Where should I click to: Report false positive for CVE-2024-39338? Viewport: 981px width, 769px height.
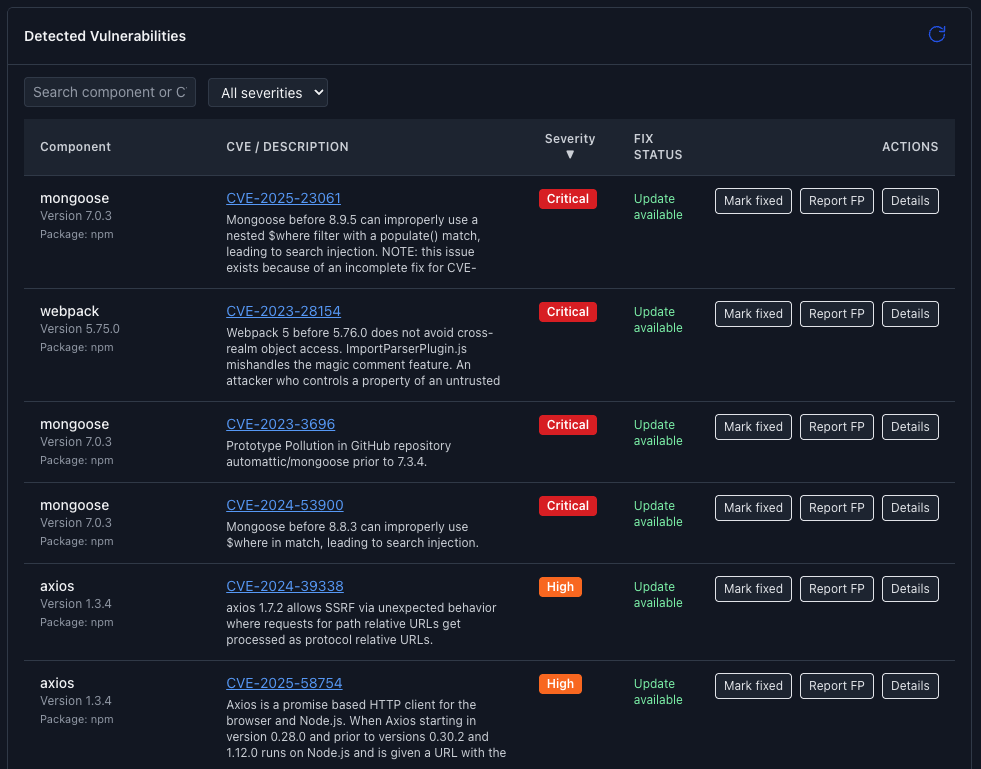pos(836,588)
